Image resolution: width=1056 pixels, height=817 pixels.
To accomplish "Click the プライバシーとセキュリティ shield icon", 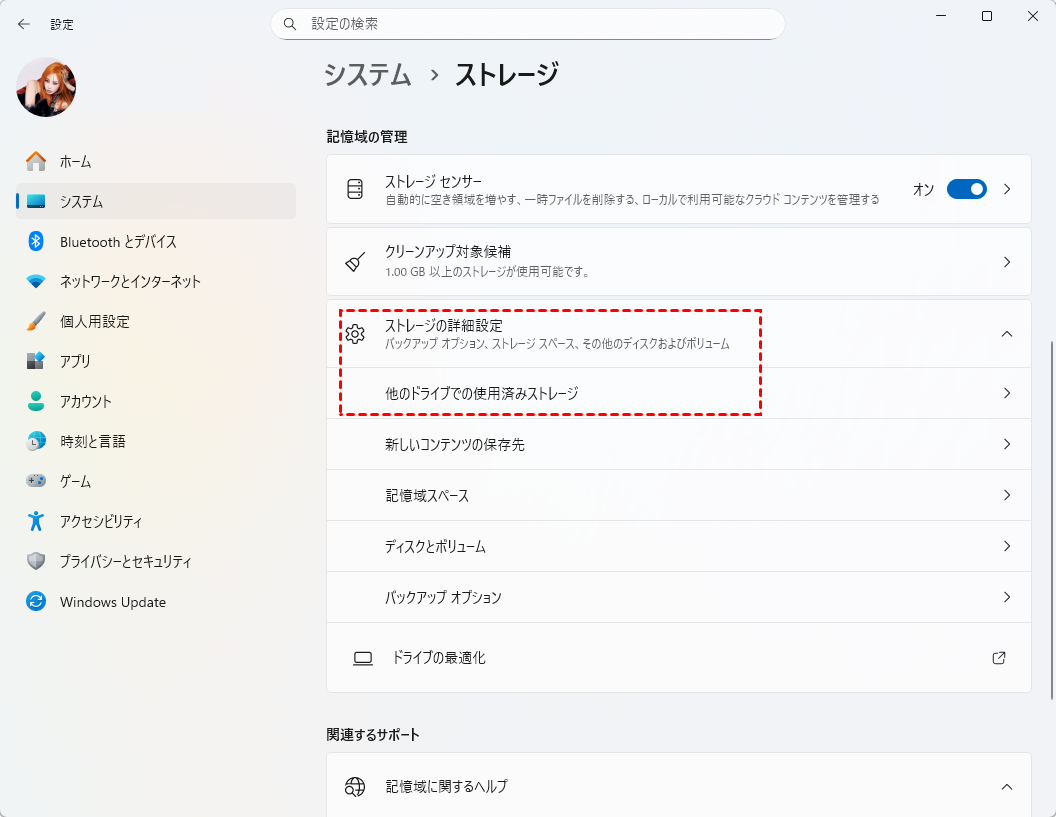I will 36,561.
